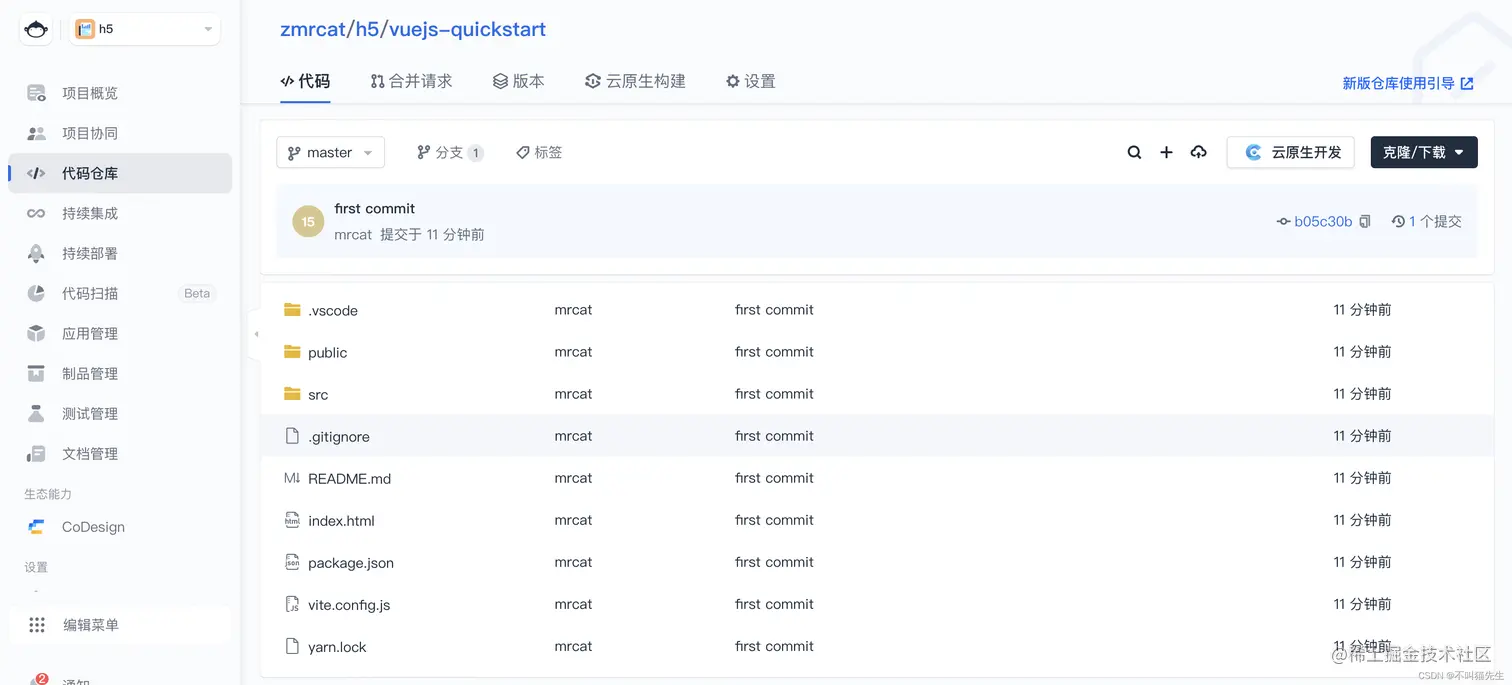Click the zmrcat breadcrumb link
The width and height of the screenshot is (1512, 685).
pos(313,29)
